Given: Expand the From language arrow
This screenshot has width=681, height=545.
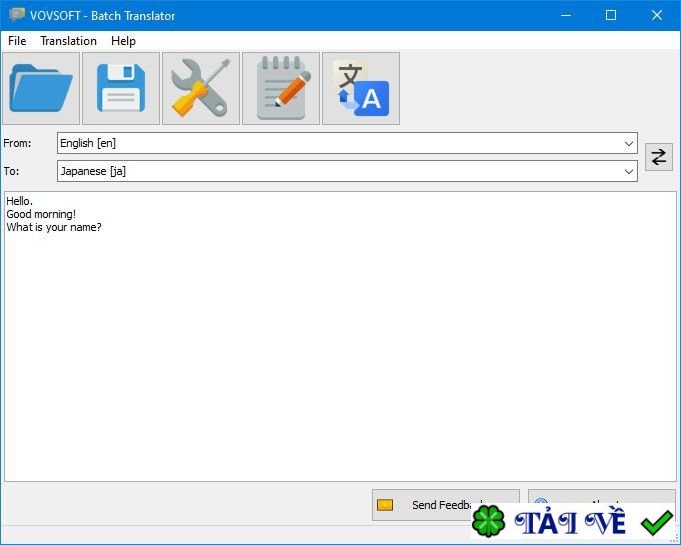Looking at the screenshot, I should coord(628,143).
